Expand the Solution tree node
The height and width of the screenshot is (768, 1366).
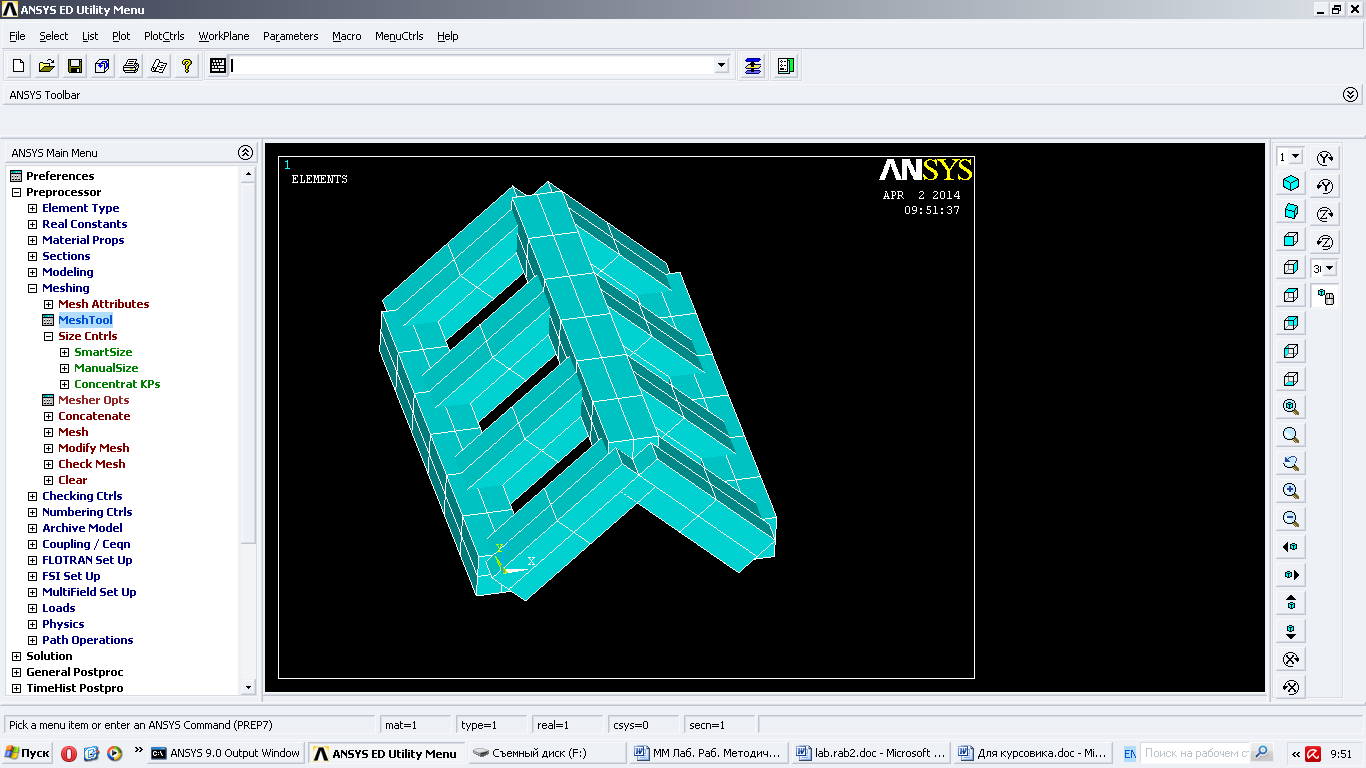click(16, 656)
